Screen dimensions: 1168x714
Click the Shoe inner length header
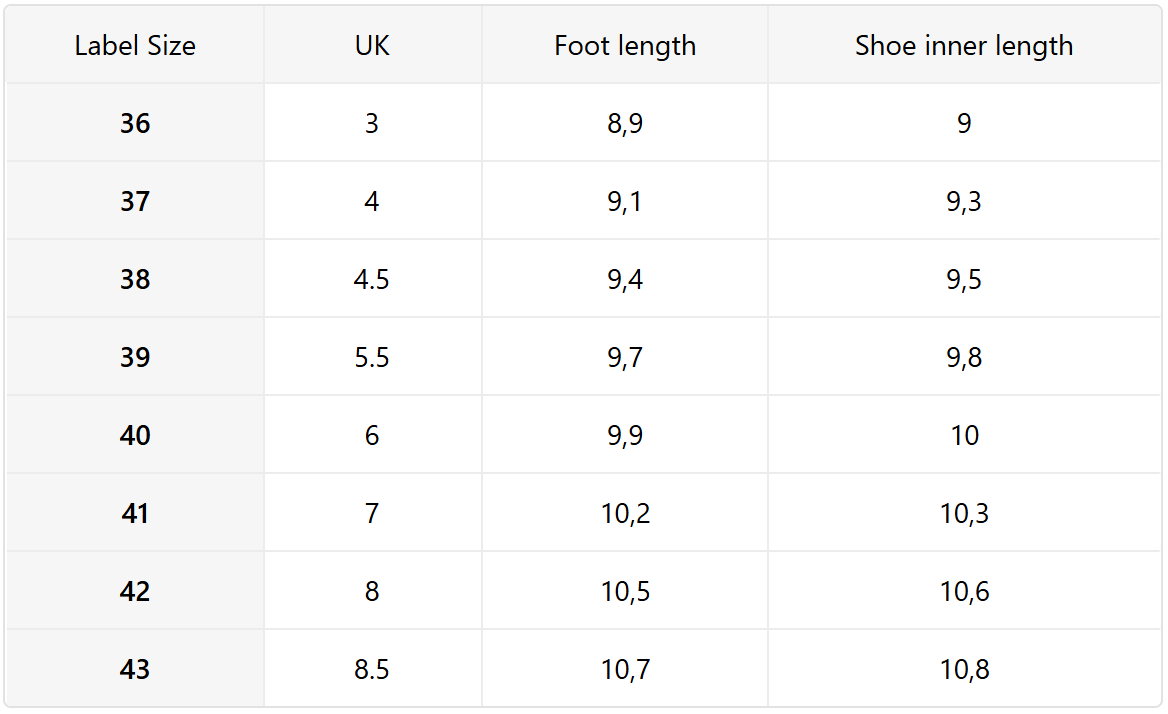(x=964, y=46)
